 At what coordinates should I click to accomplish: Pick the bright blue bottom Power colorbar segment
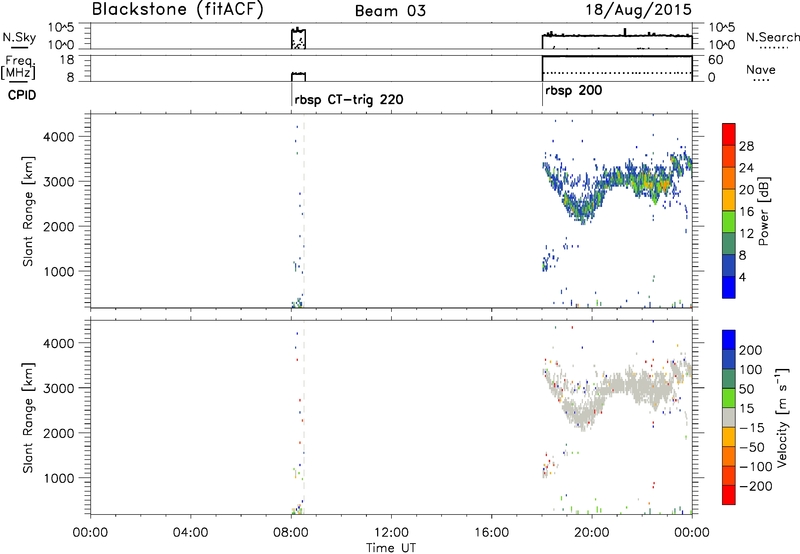(x=729, y=287)
